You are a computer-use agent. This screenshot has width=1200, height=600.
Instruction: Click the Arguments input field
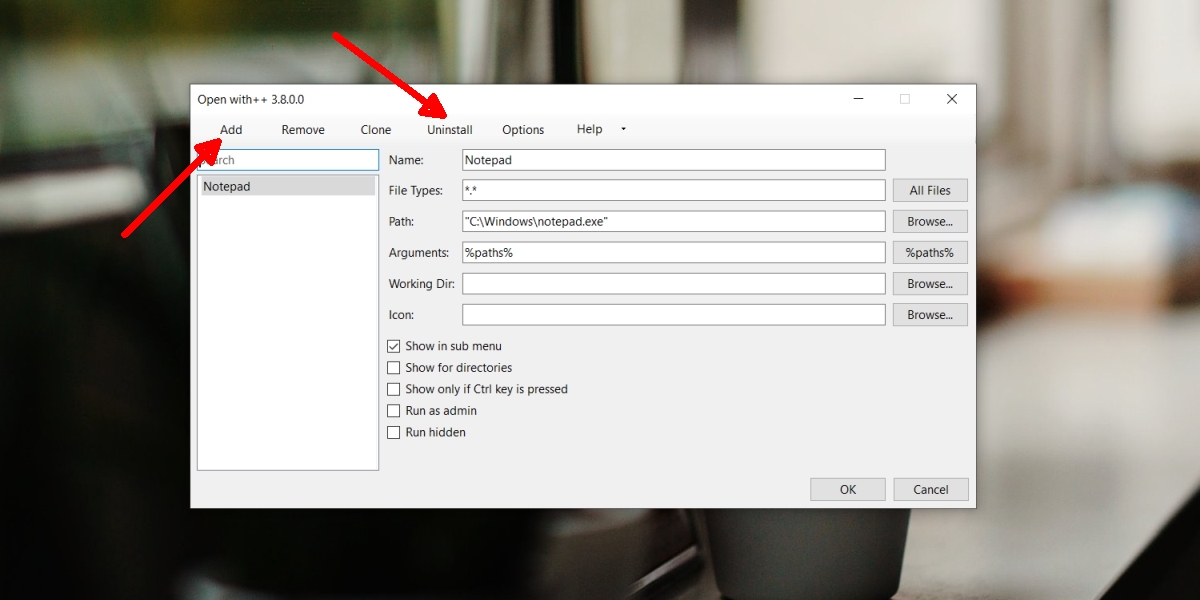[674, 252]
